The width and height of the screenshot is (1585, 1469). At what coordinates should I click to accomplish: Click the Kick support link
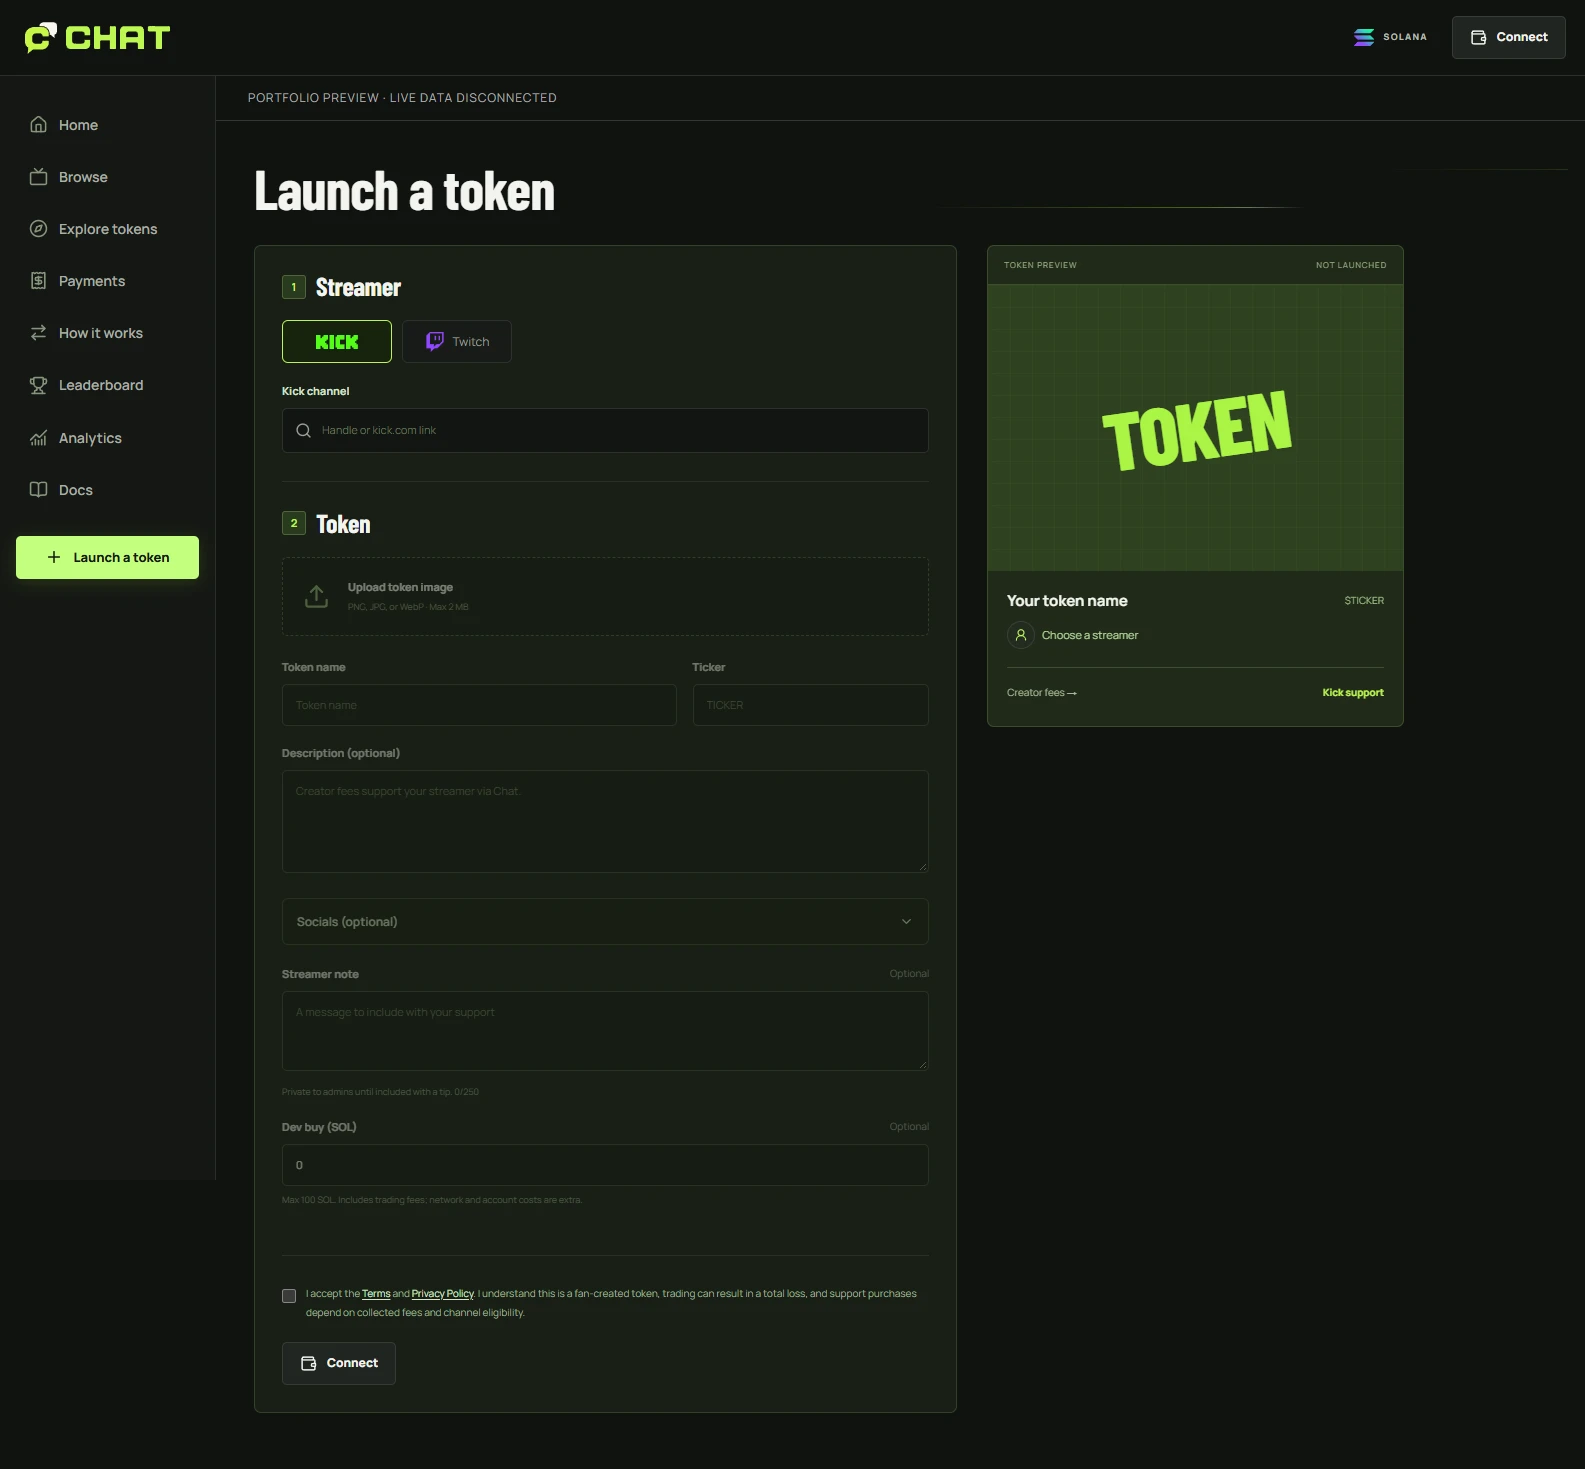click(1353, 693)
